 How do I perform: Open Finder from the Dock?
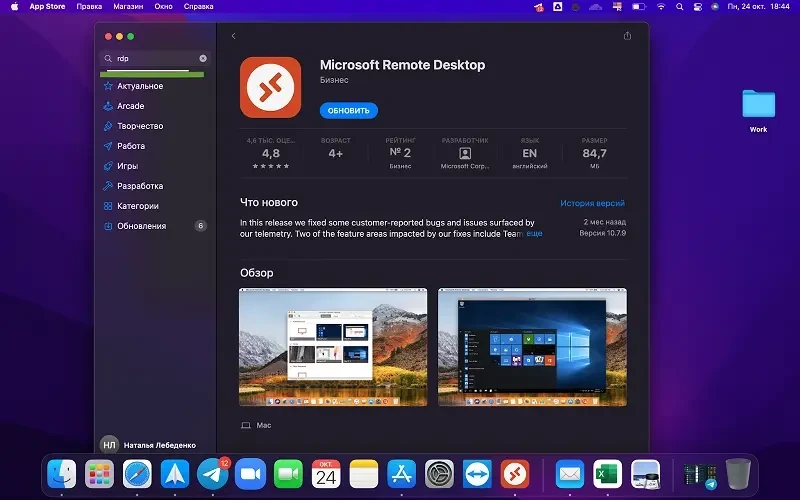(62, 474)
